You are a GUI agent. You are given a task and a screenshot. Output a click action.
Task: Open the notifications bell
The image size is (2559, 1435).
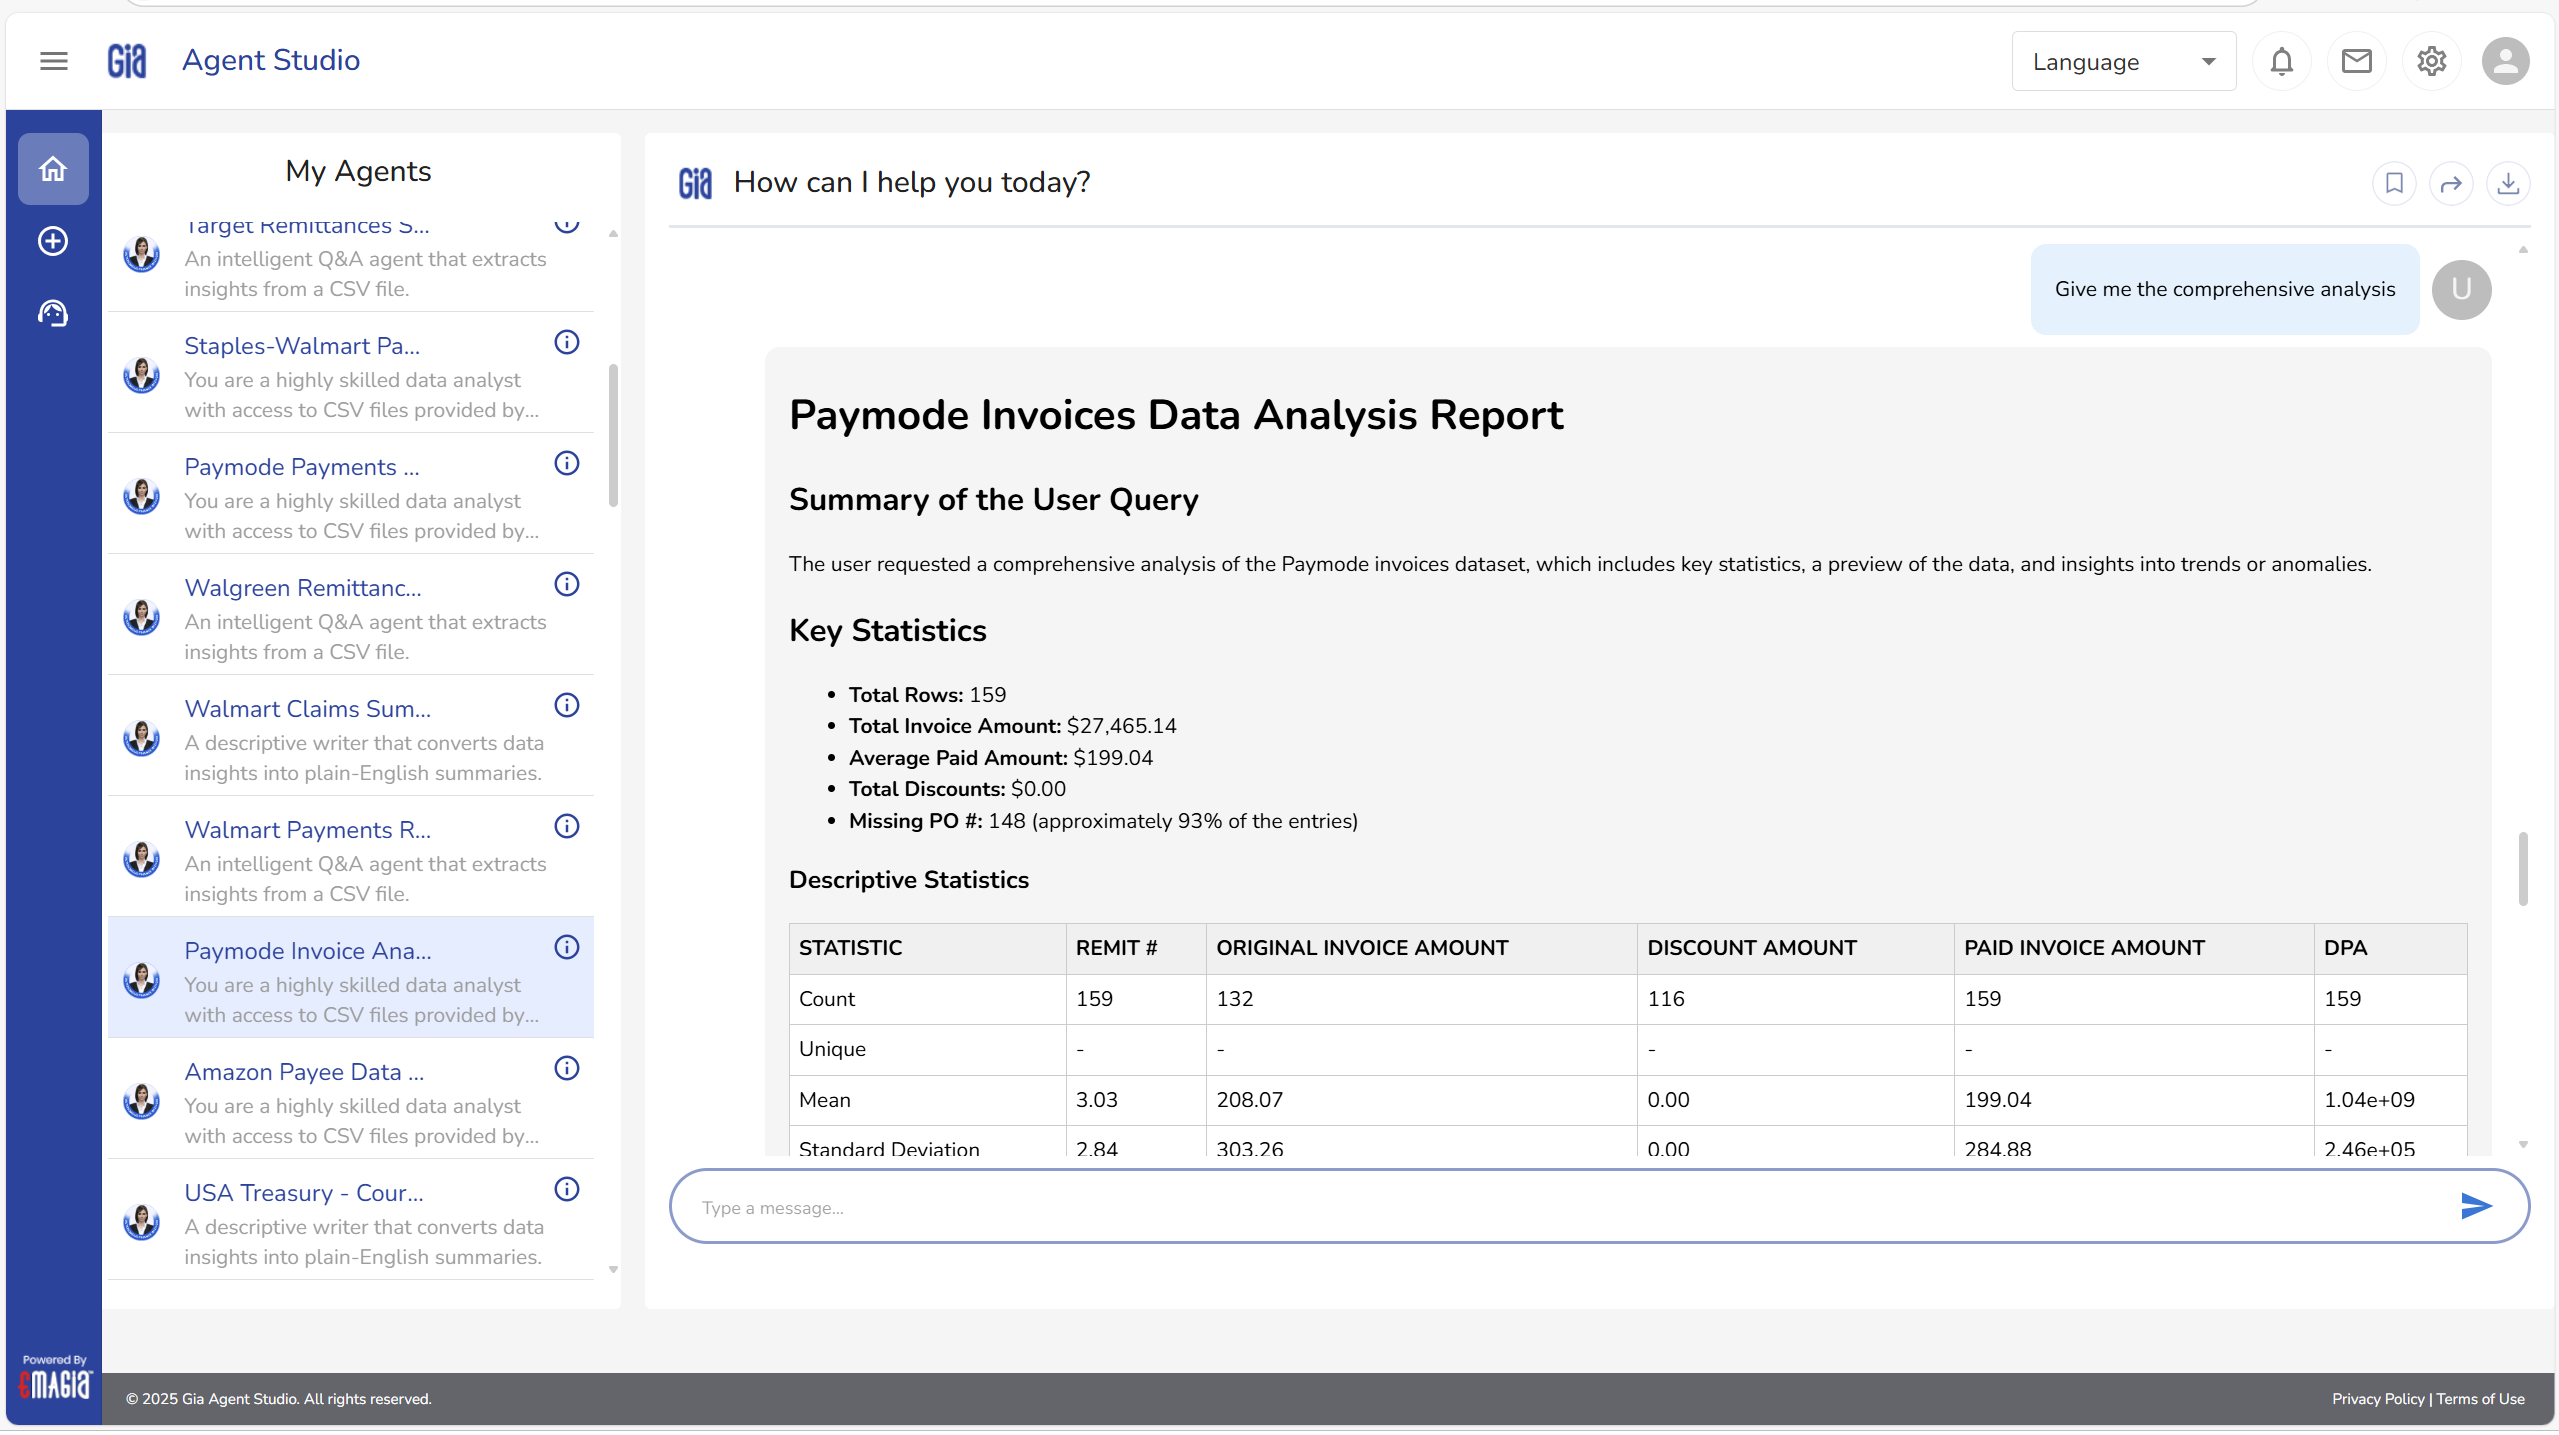[2281, 61]
